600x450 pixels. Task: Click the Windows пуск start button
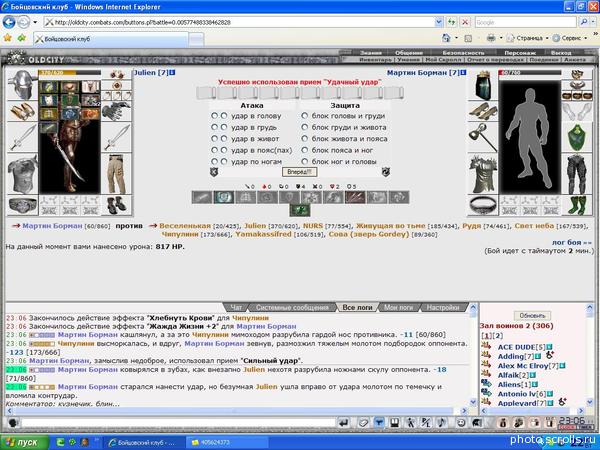pyautogui.click(x=24, y=442)
